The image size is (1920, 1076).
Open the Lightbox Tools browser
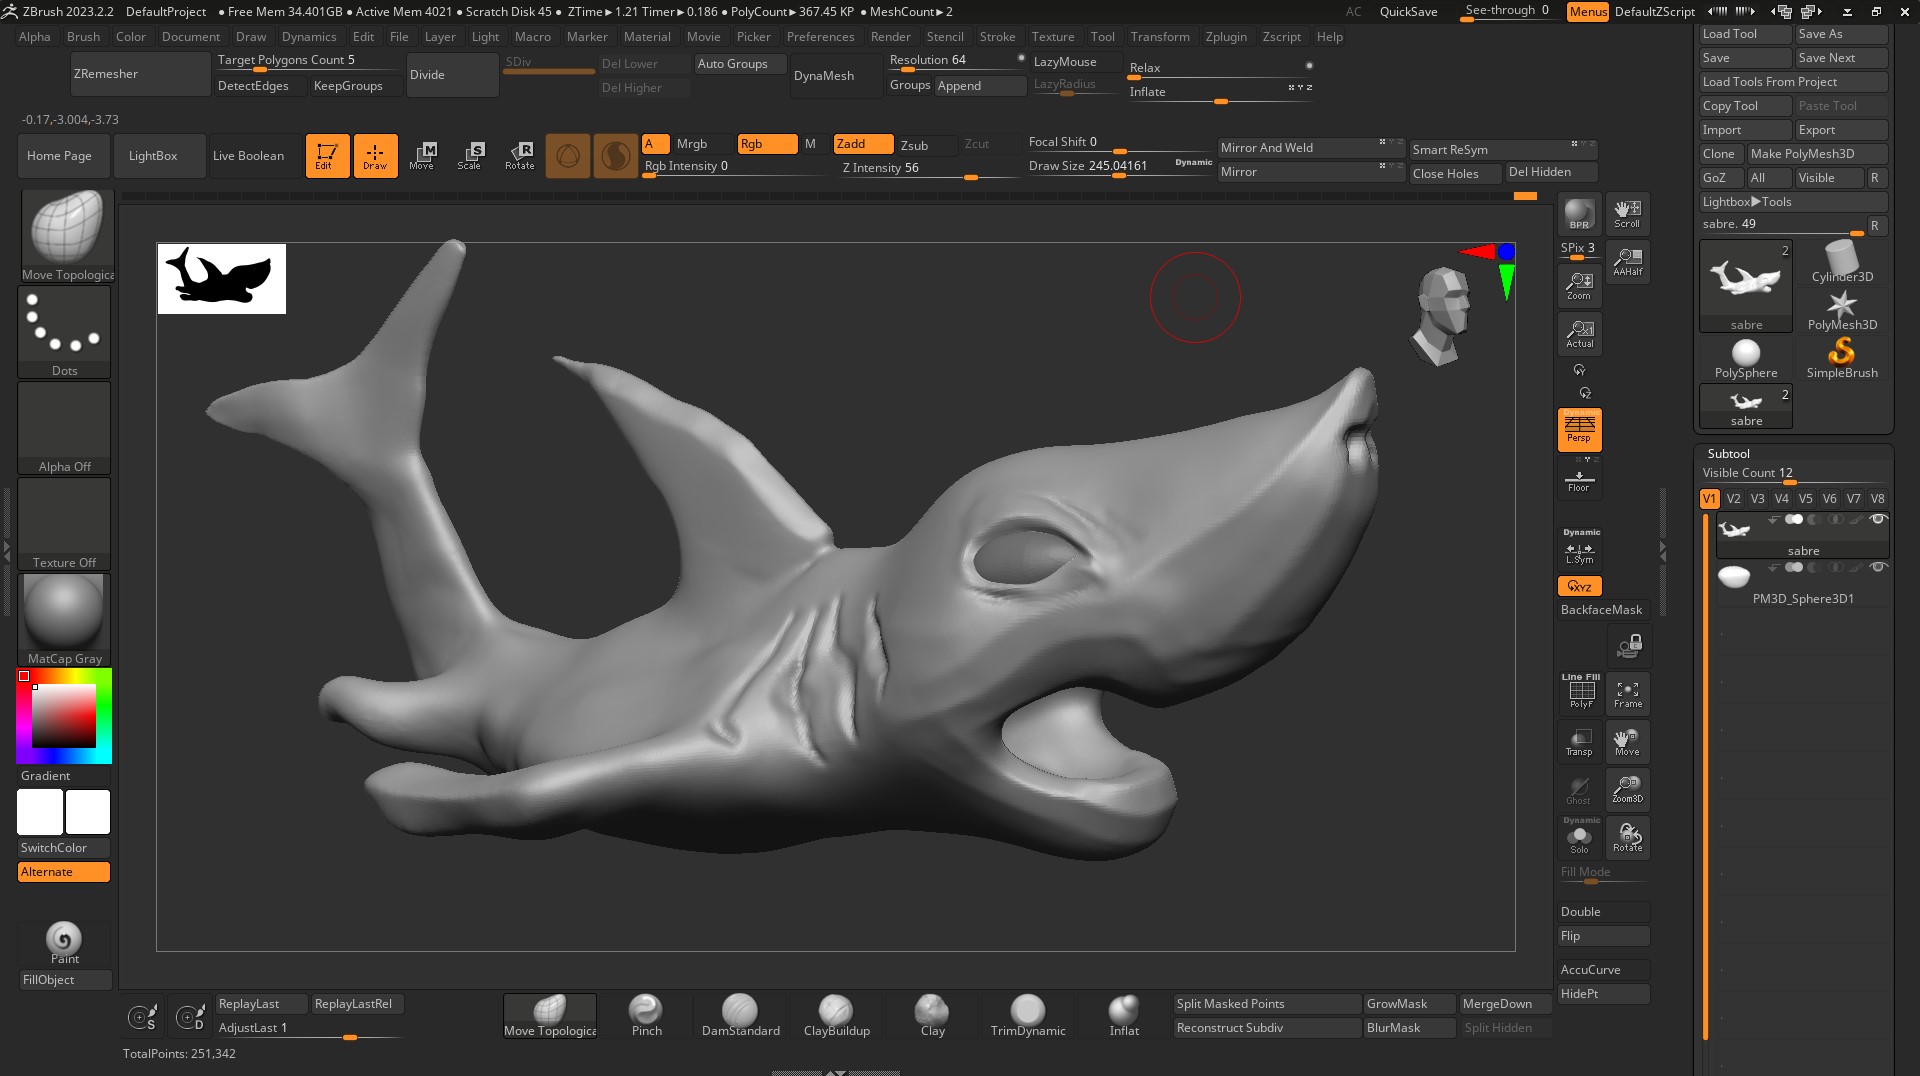(x=1746, y=202)
